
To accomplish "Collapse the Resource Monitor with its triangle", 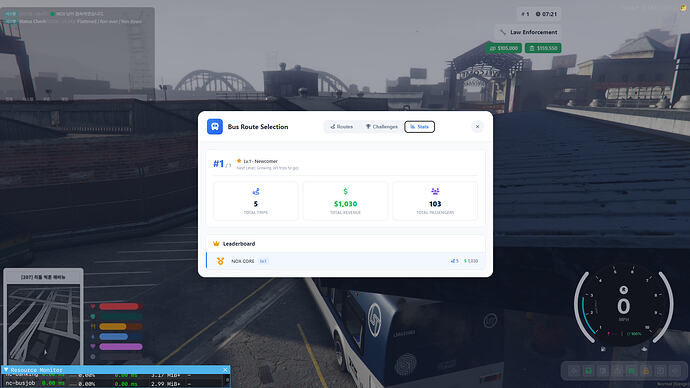I will 6,370.
